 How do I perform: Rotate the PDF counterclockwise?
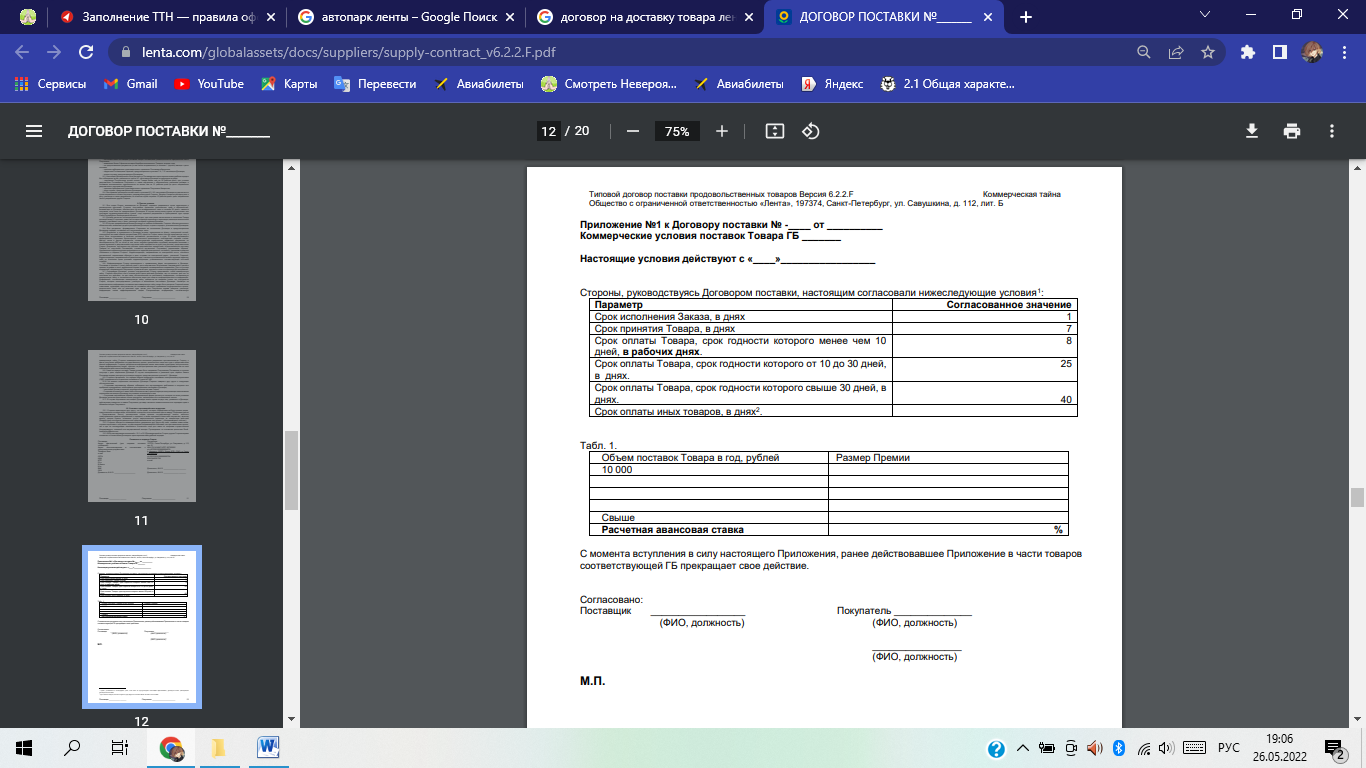point(811,131)
